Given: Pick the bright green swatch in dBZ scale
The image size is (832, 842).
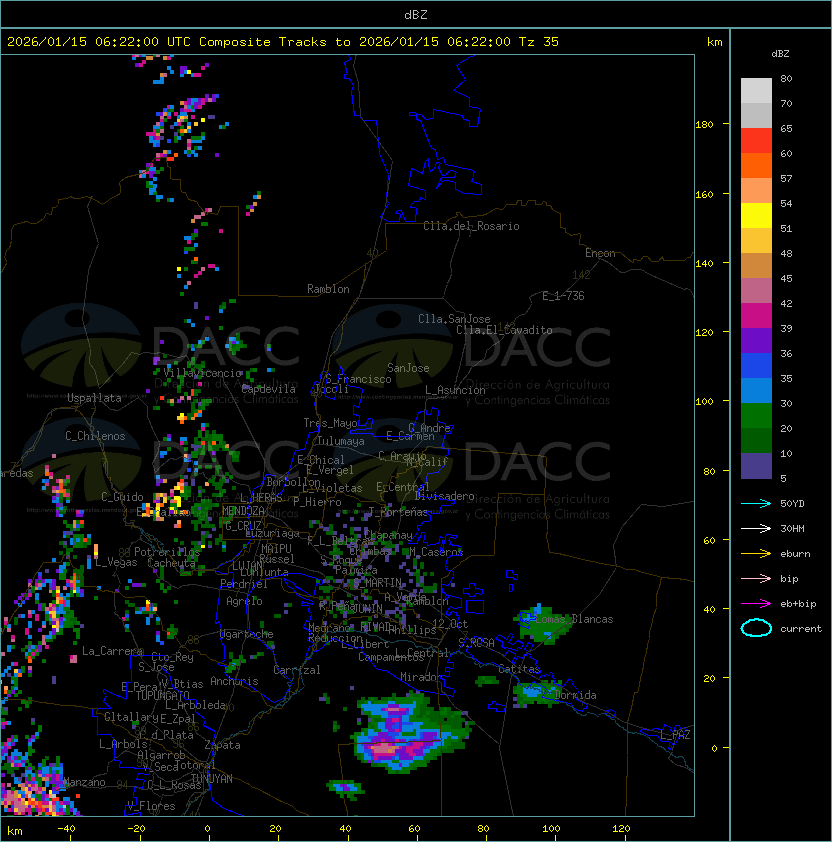Looking at the screenshot, I should tap(756, 416).
